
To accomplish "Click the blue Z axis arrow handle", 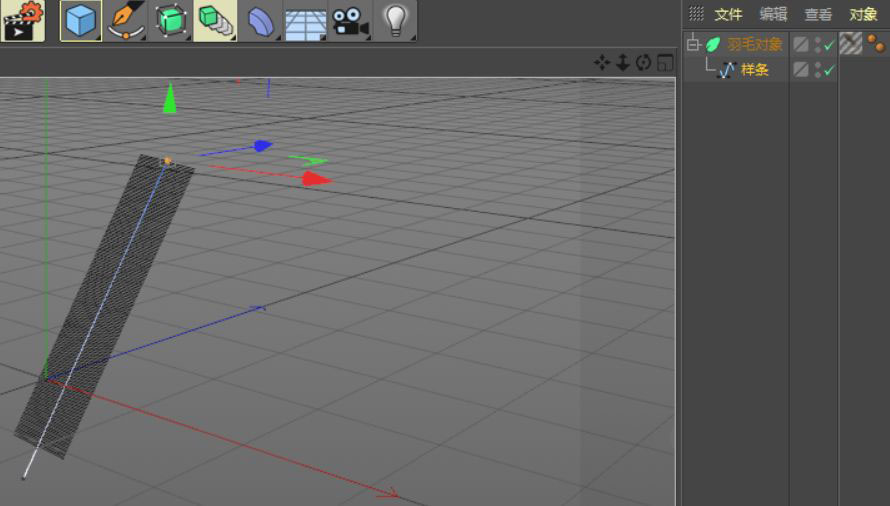I will pyautogui.click(x=263, y=146).
